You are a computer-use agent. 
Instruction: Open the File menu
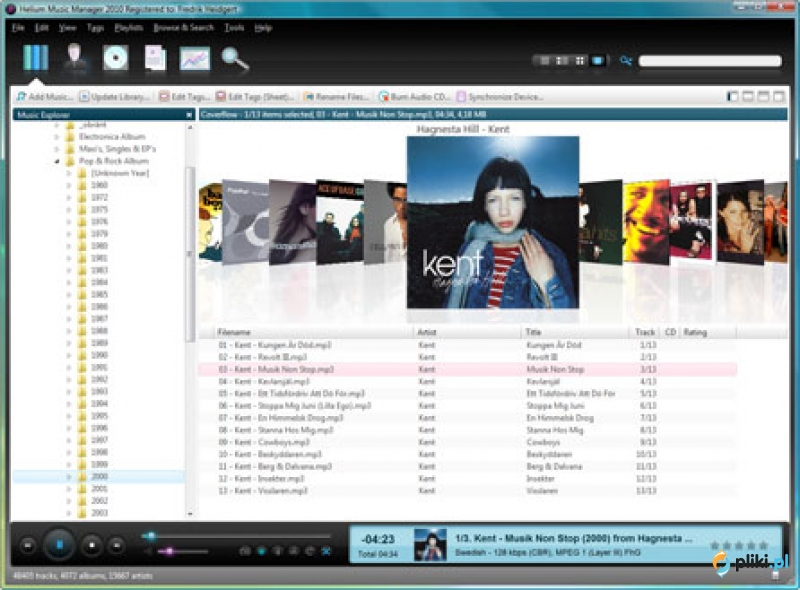(x=18, y=28)
